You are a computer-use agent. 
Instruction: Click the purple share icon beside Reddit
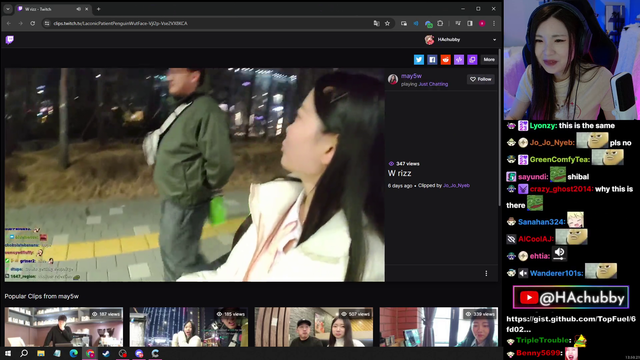pos(459,60)
